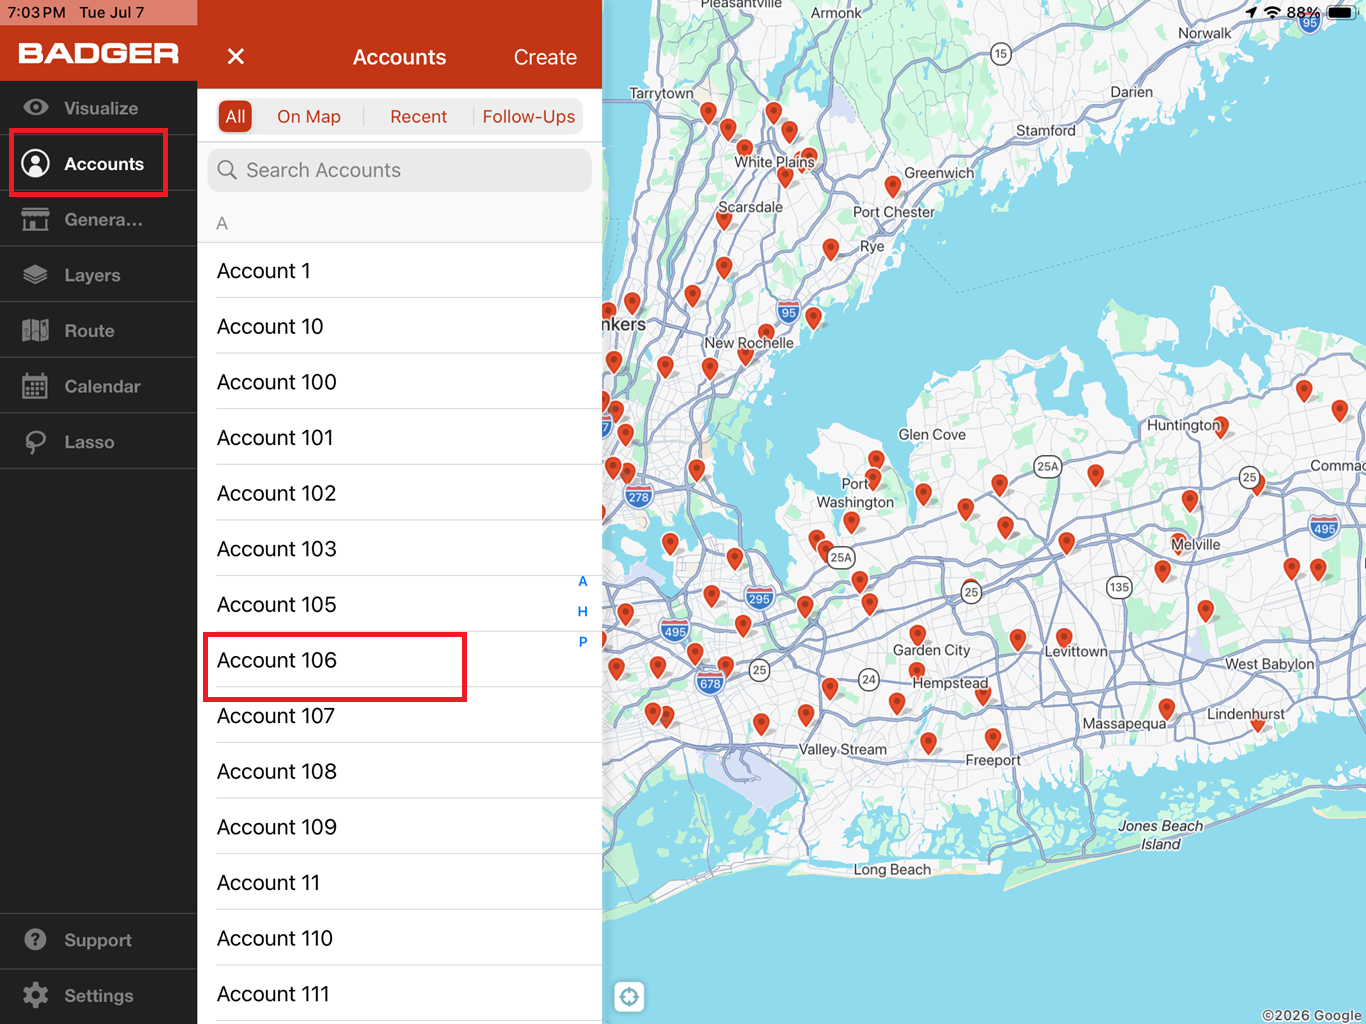1366x1024 pixels.
Task: Open Account 108
Action: click(400, 771)
